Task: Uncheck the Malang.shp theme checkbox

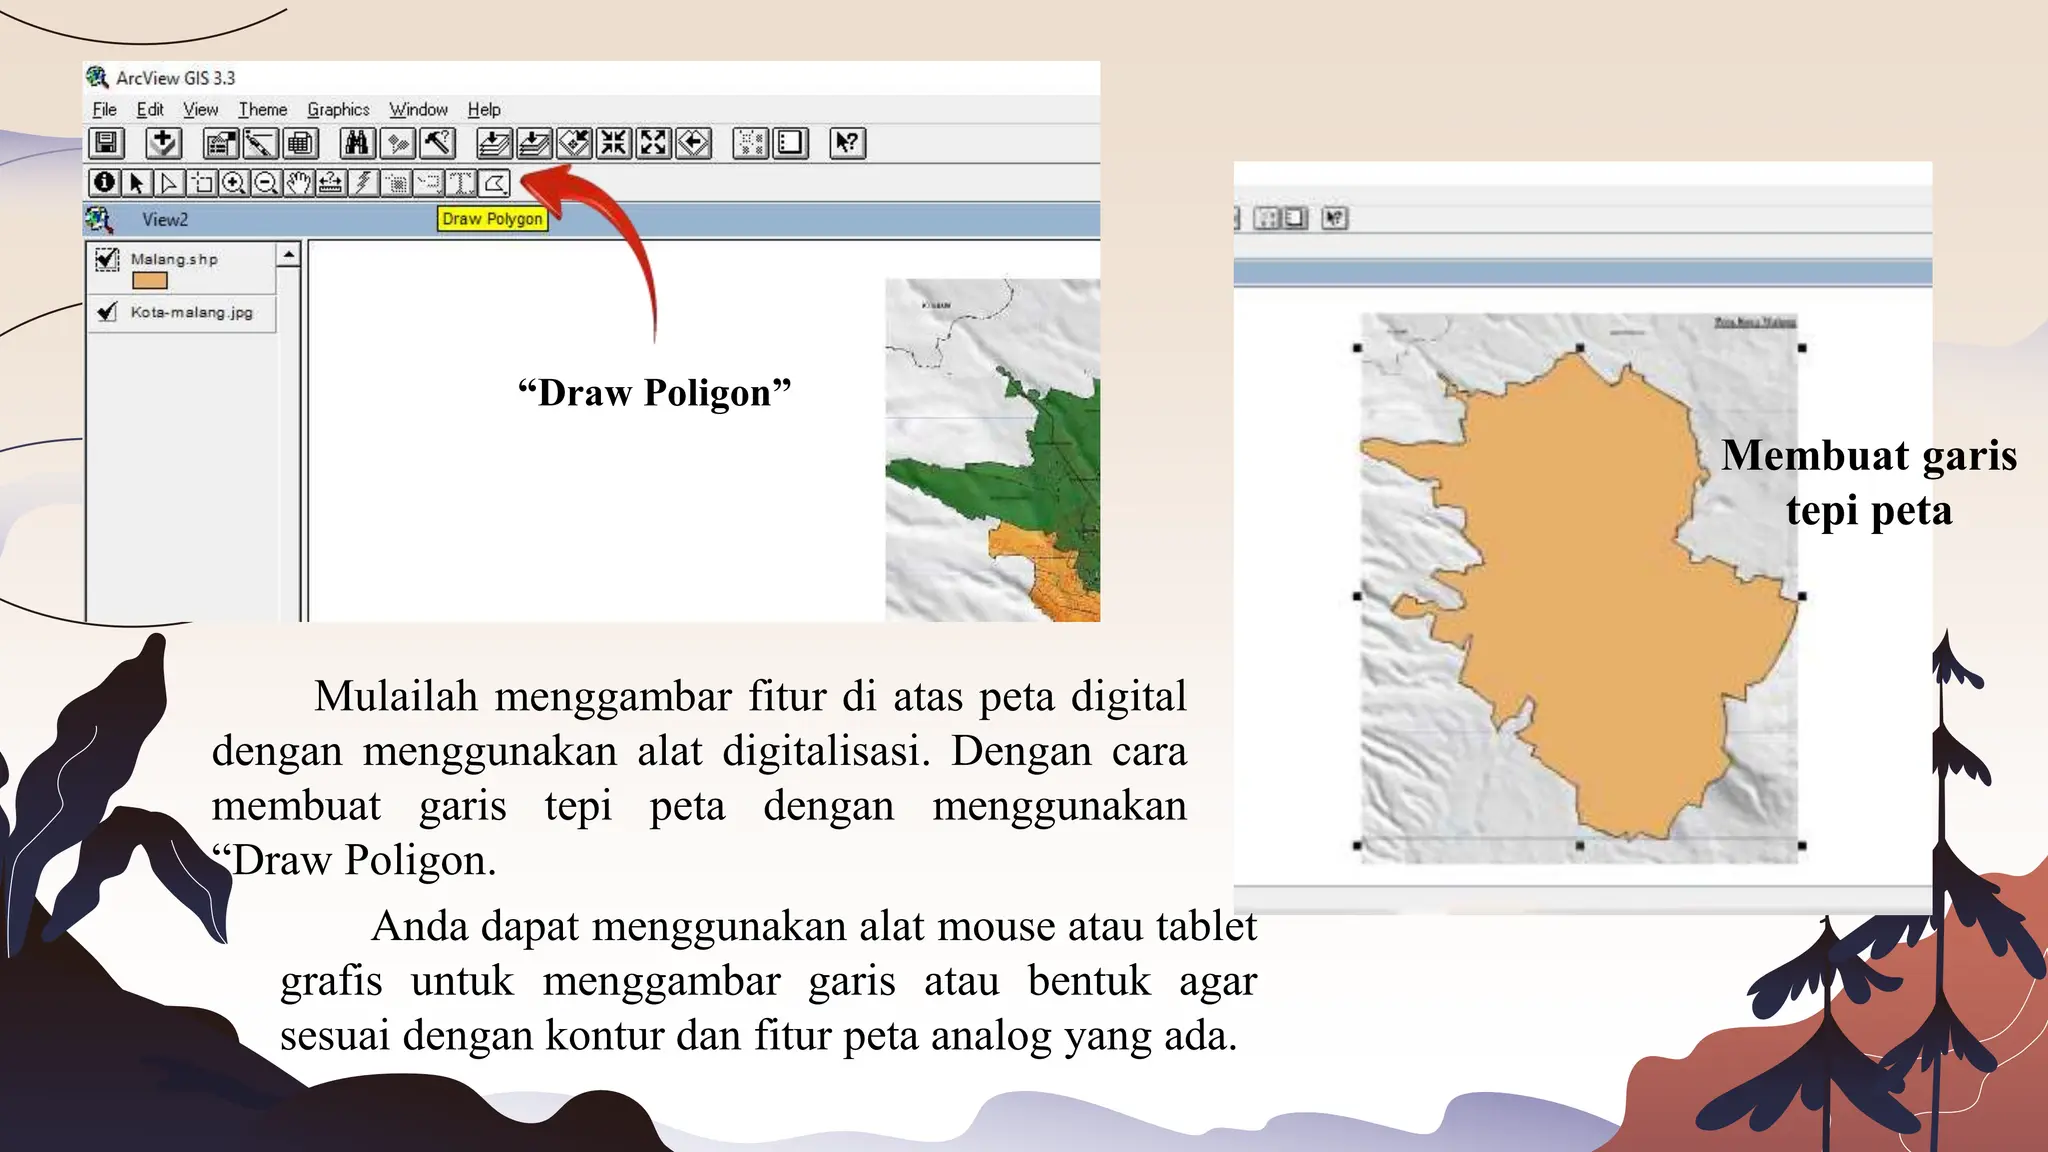Action: point(107,259)
